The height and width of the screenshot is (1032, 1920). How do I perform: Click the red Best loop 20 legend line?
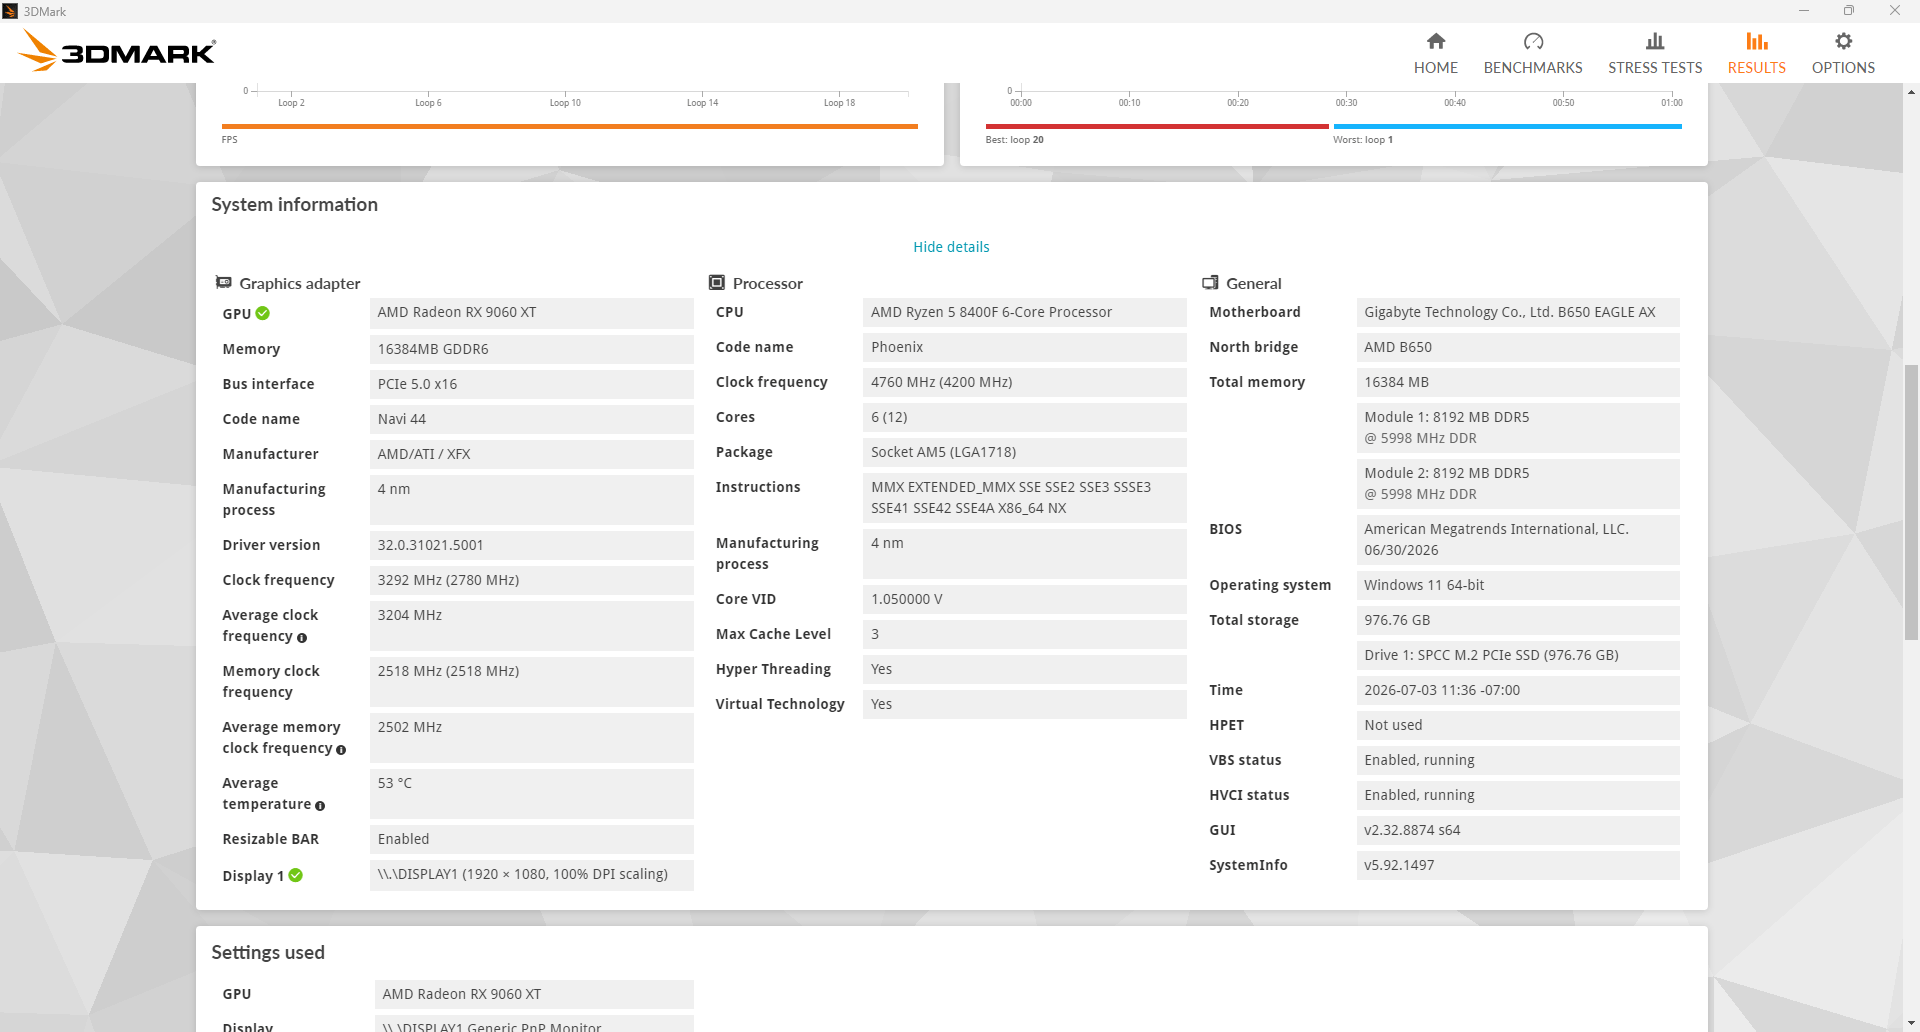(1157, 126)
